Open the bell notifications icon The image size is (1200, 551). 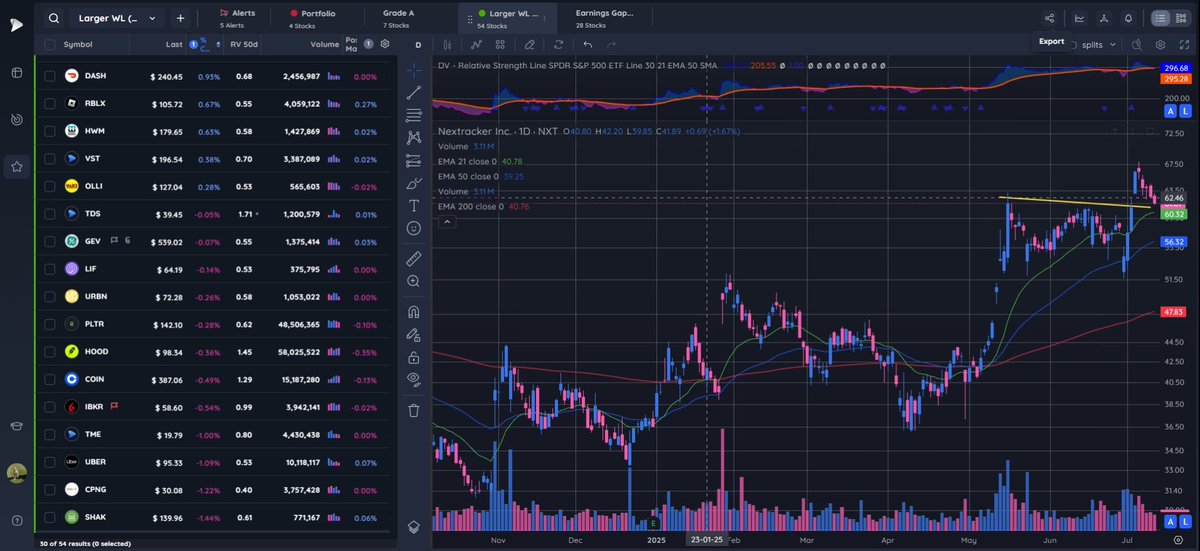click(x=1128, y=18)
